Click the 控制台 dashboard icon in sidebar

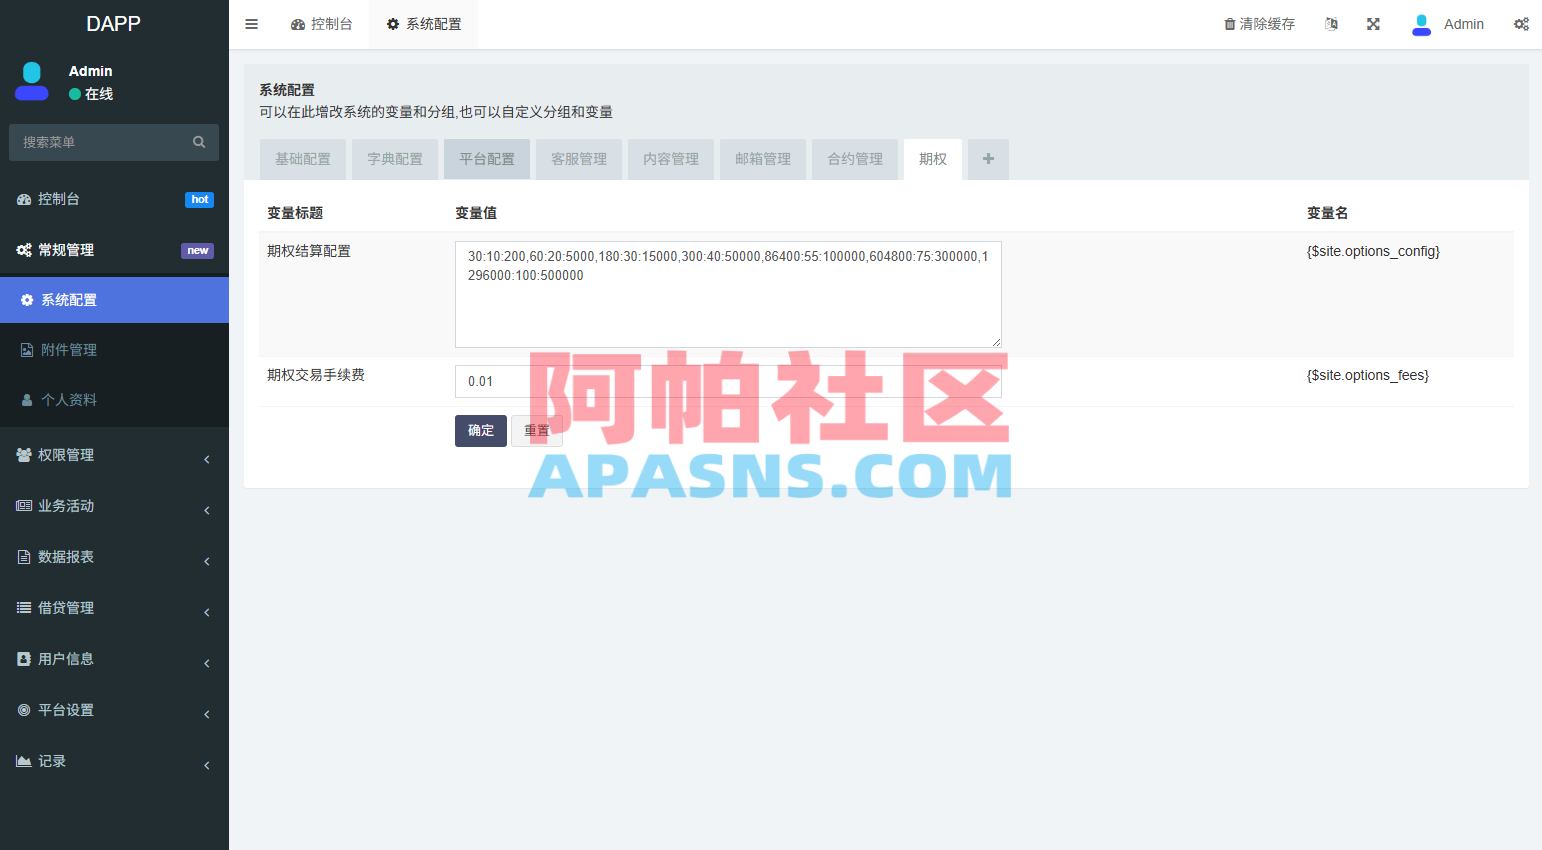point(24,199)
